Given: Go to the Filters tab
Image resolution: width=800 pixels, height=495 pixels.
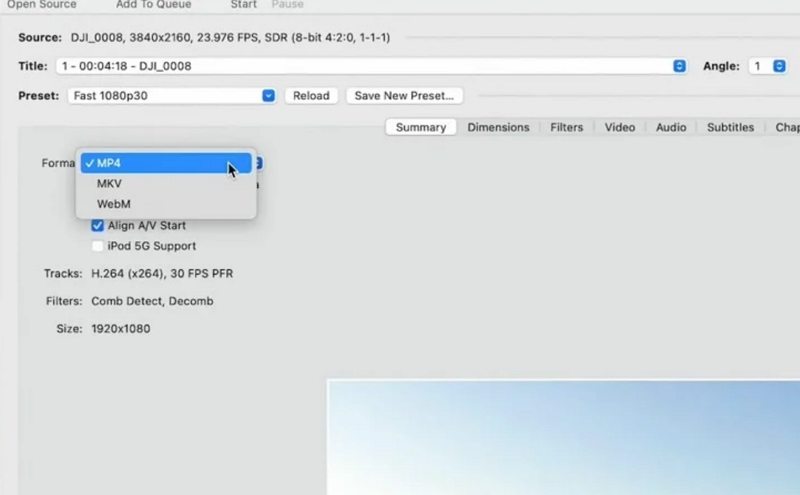Looking at the screenshot, I should point(566,127).
